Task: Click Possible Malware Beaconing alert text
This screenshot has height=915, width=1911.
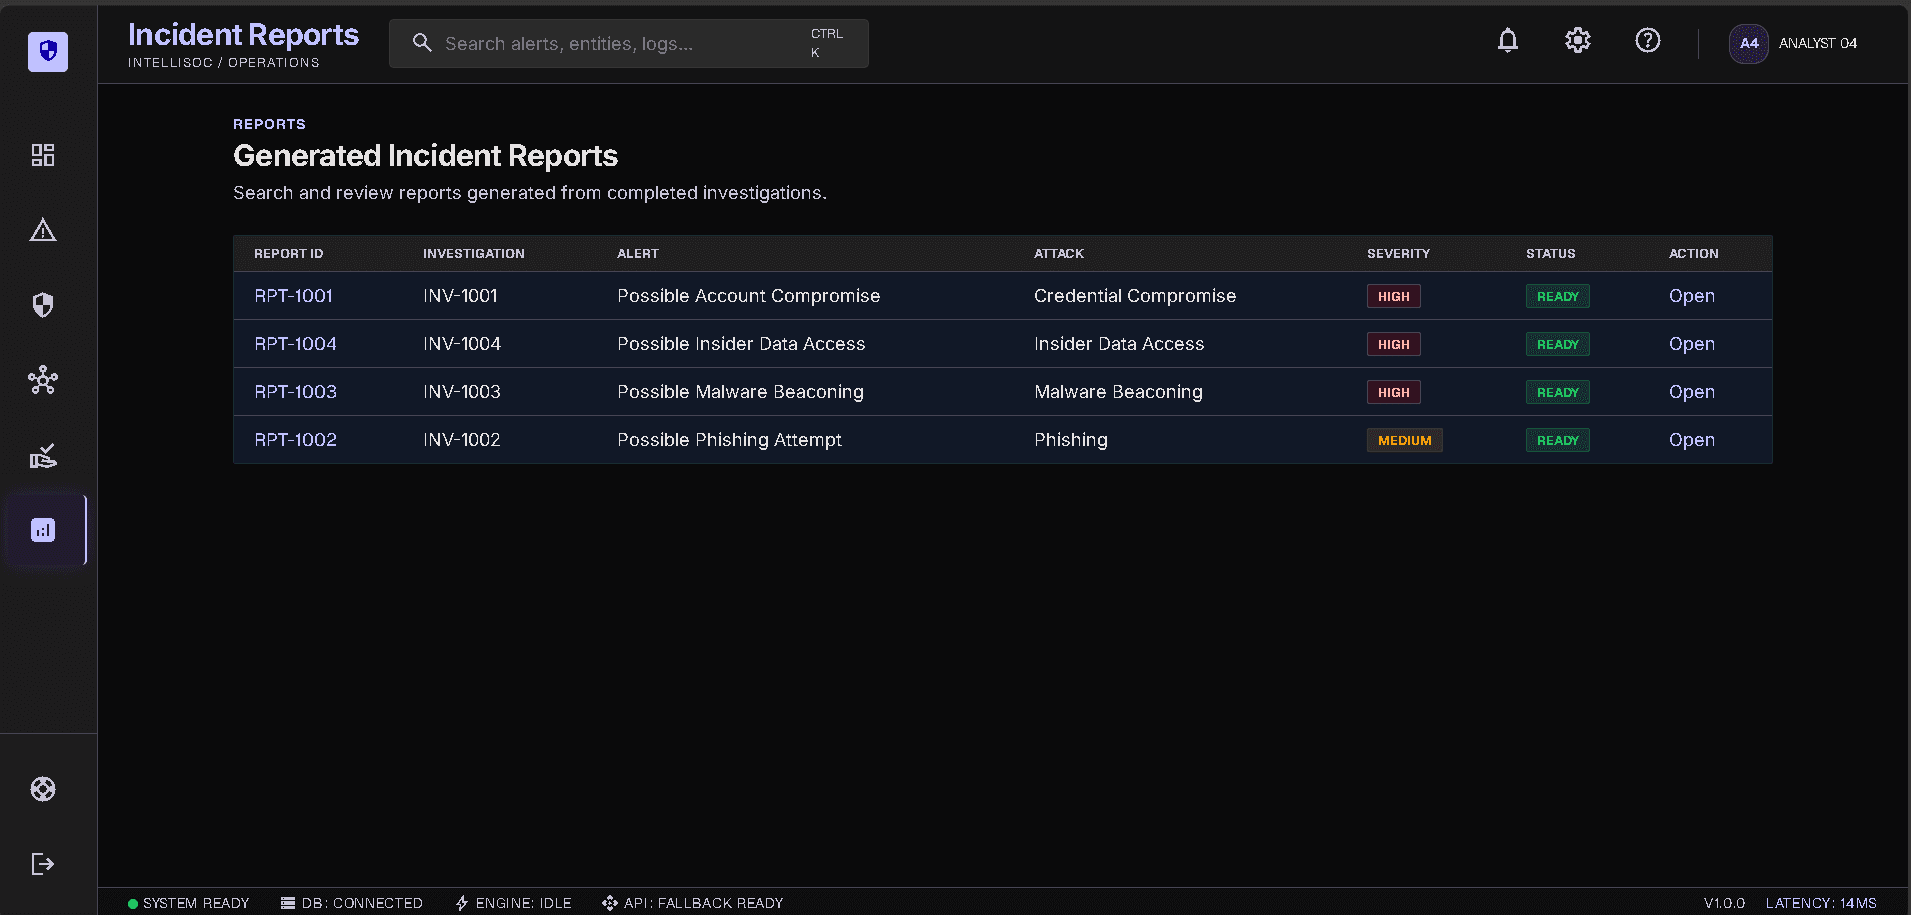Action: tap(740, 392)
